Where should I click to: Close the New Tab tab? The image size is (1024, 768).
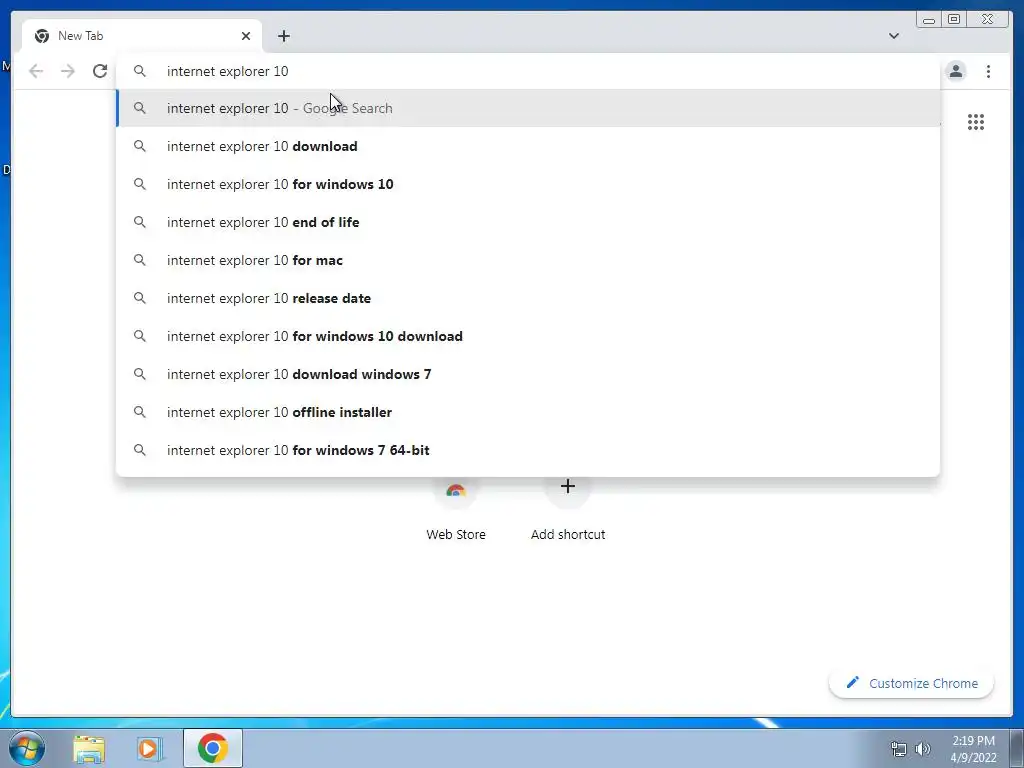[246, 36]
